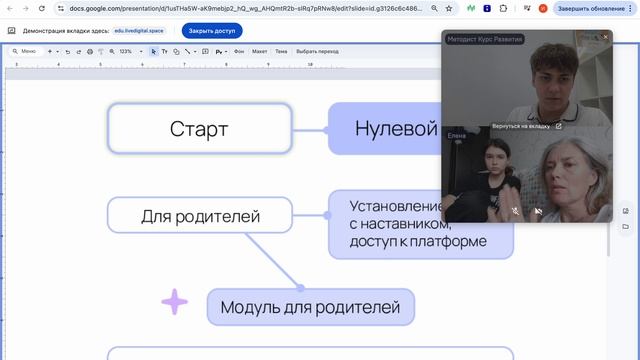
Task: Select the Line drawing tool
Action: (x=187, y=51)
